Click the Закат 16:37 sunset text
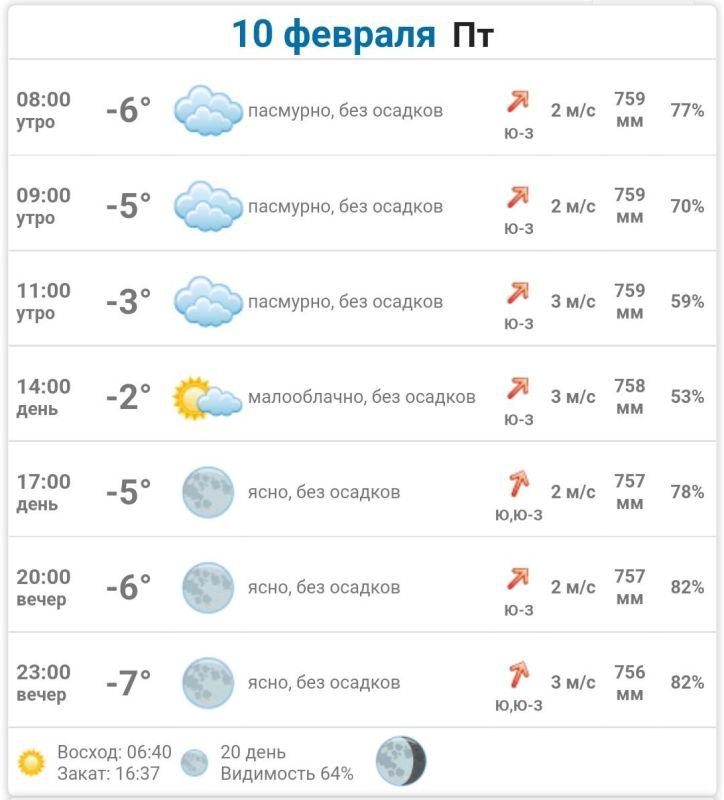Viewport: 724px width, 800px height. (110, 773)
